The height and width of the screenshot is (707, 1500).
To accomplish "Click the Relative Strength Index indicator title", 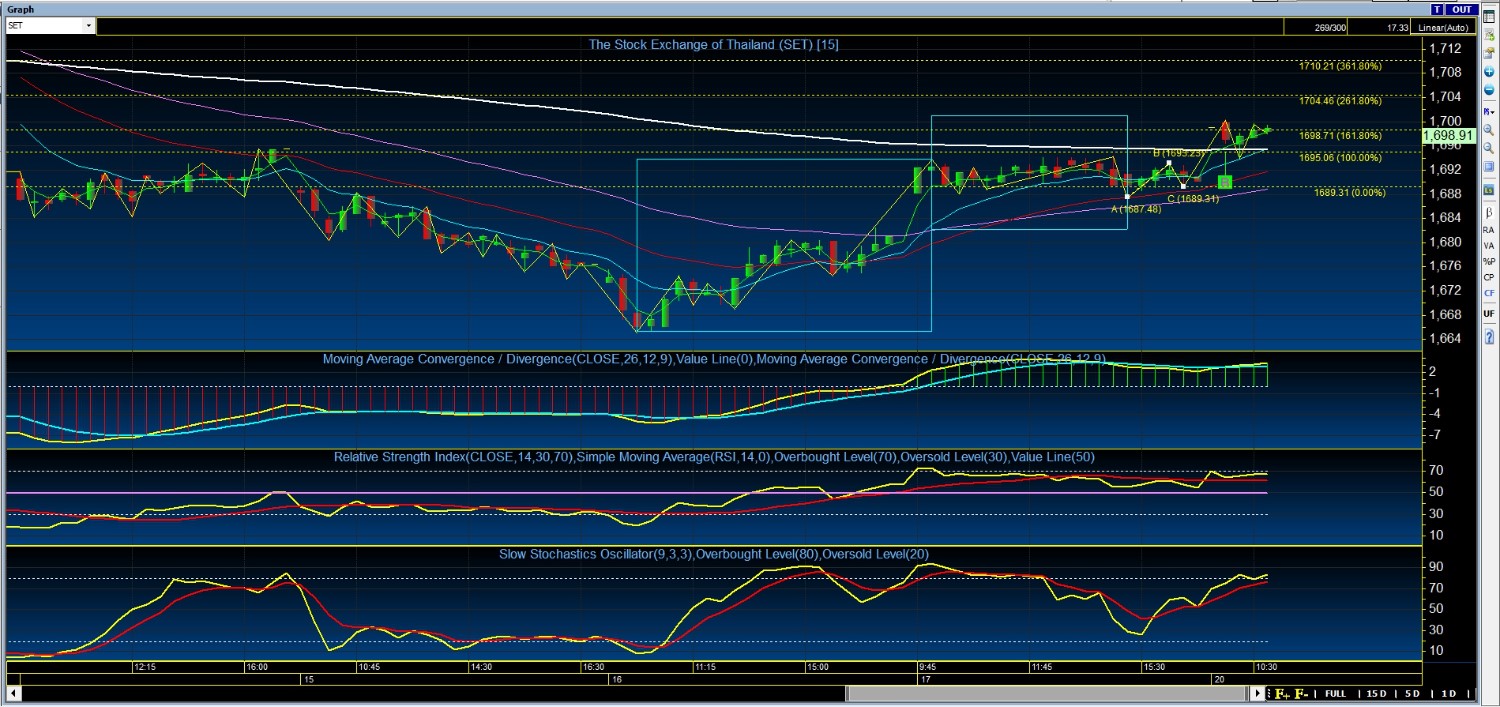I will click(x=714, y=457).
